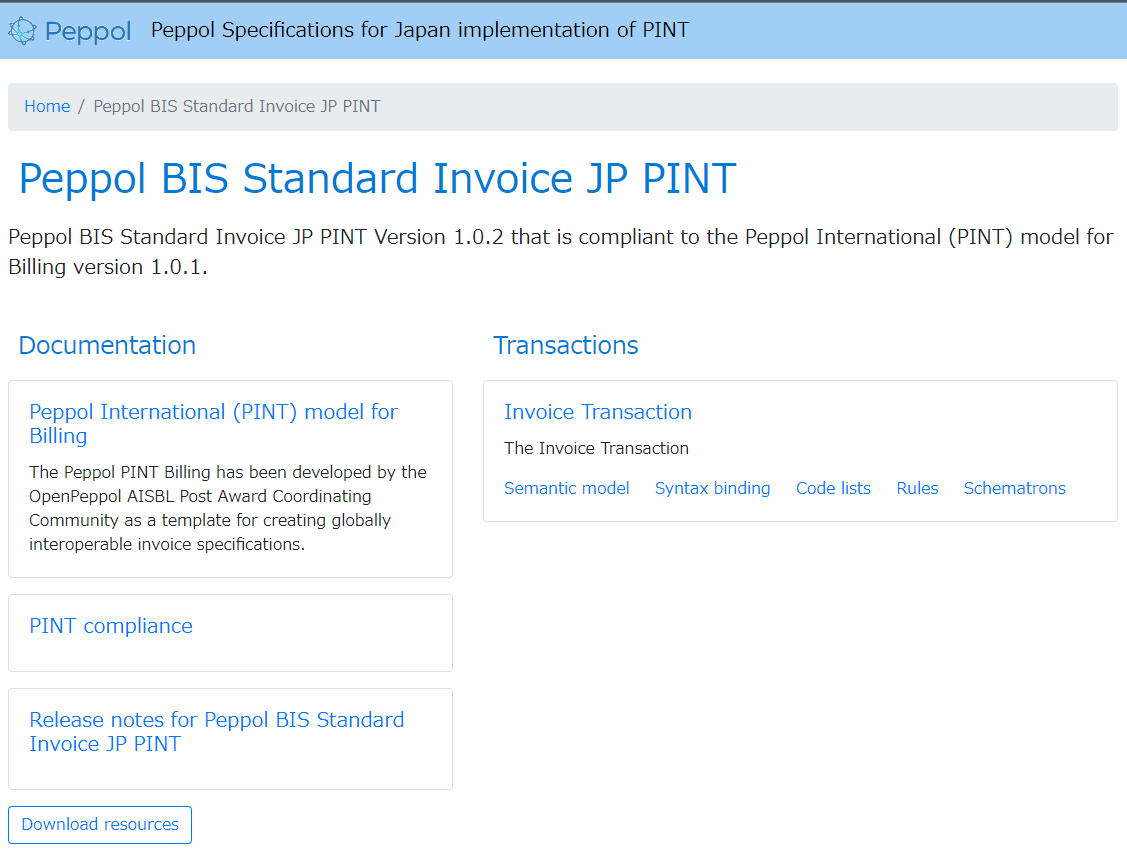Click the page title Peppol BIS Standard Invoice JP PINT
1127x849 pixels.
click(377, 178)
